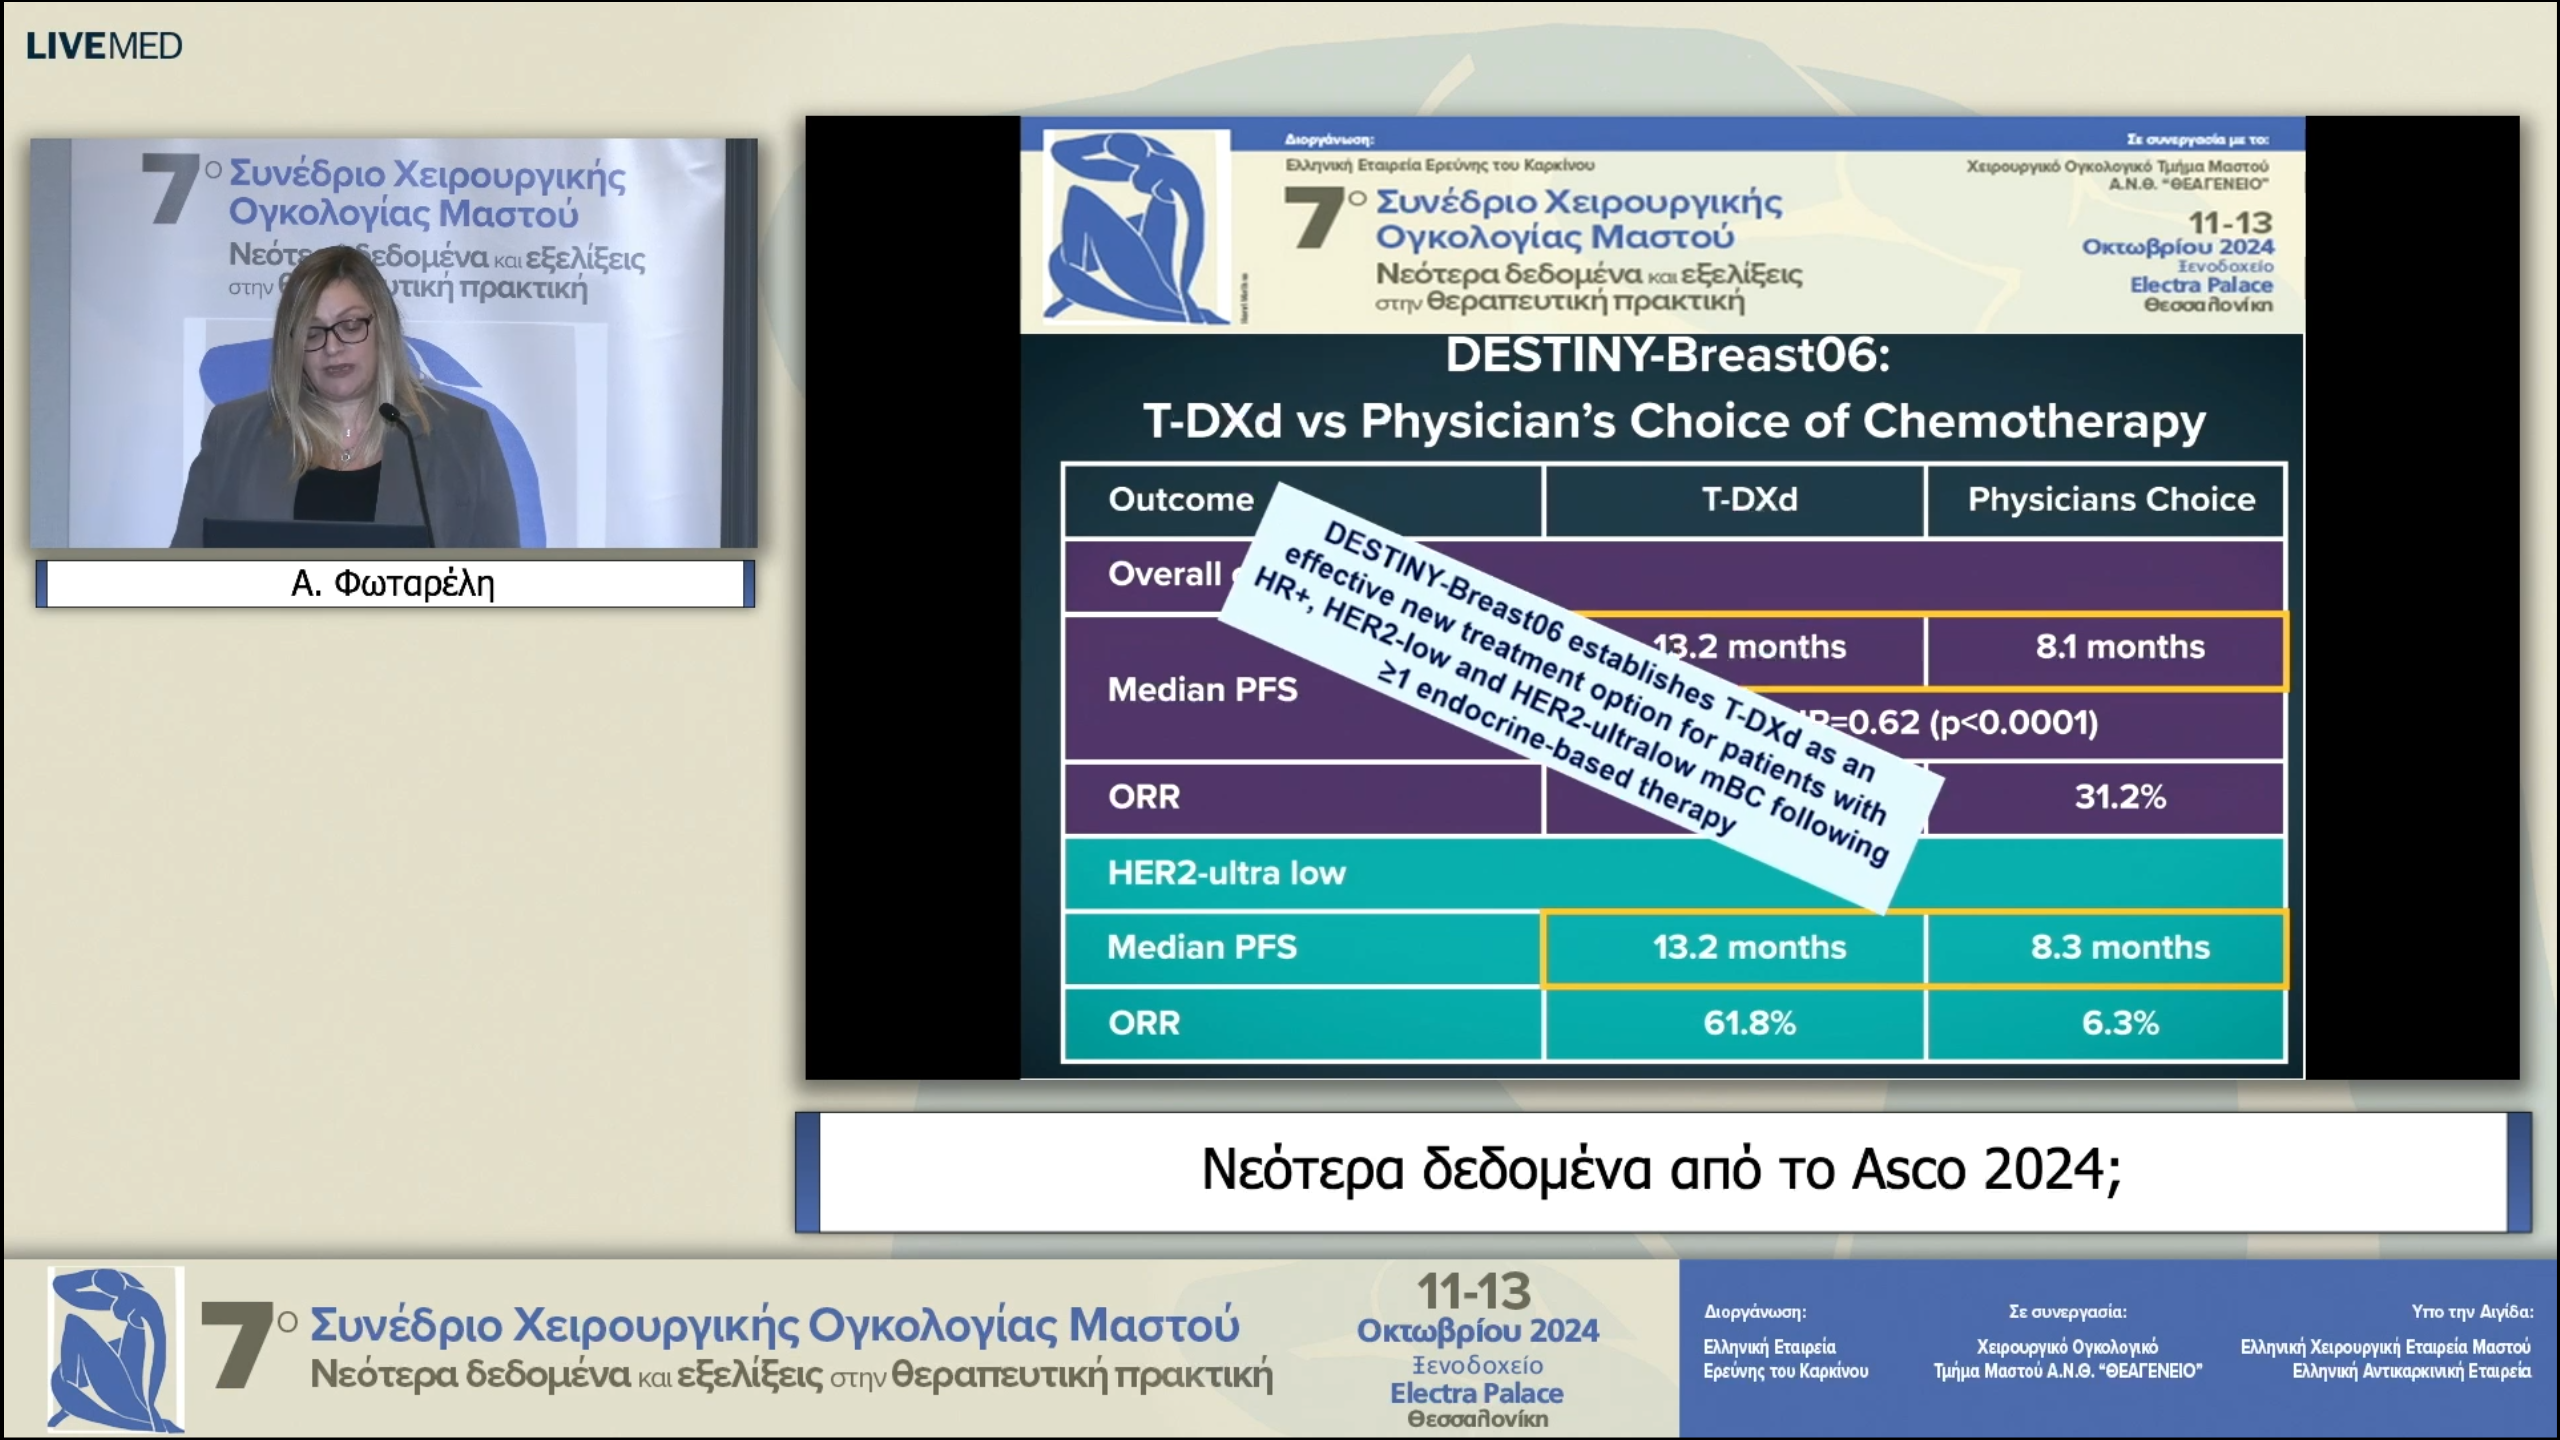Click the LIVEMED logo
2560x1440 pixels.
coord(104,46)
